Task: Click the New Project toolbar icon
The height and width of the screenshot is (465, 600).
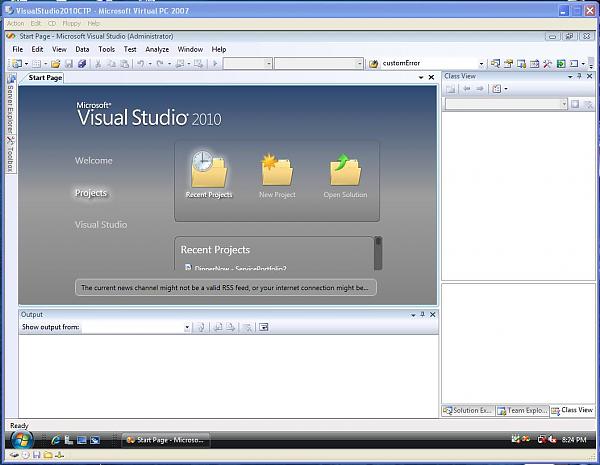Action: (x=17, y=64)
